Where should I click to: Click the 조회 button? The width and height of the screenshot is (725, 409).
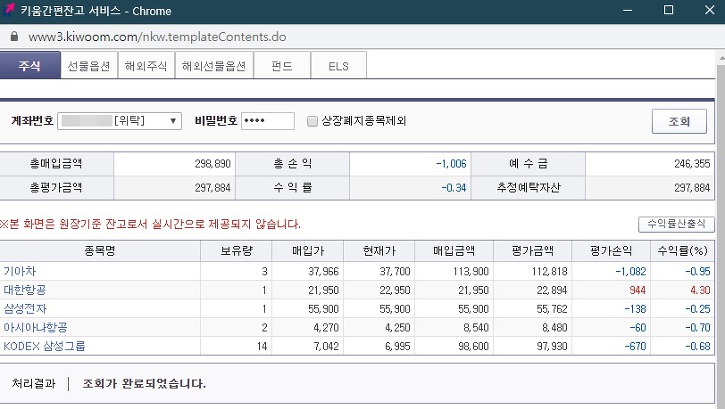click(x=679, y=122)
